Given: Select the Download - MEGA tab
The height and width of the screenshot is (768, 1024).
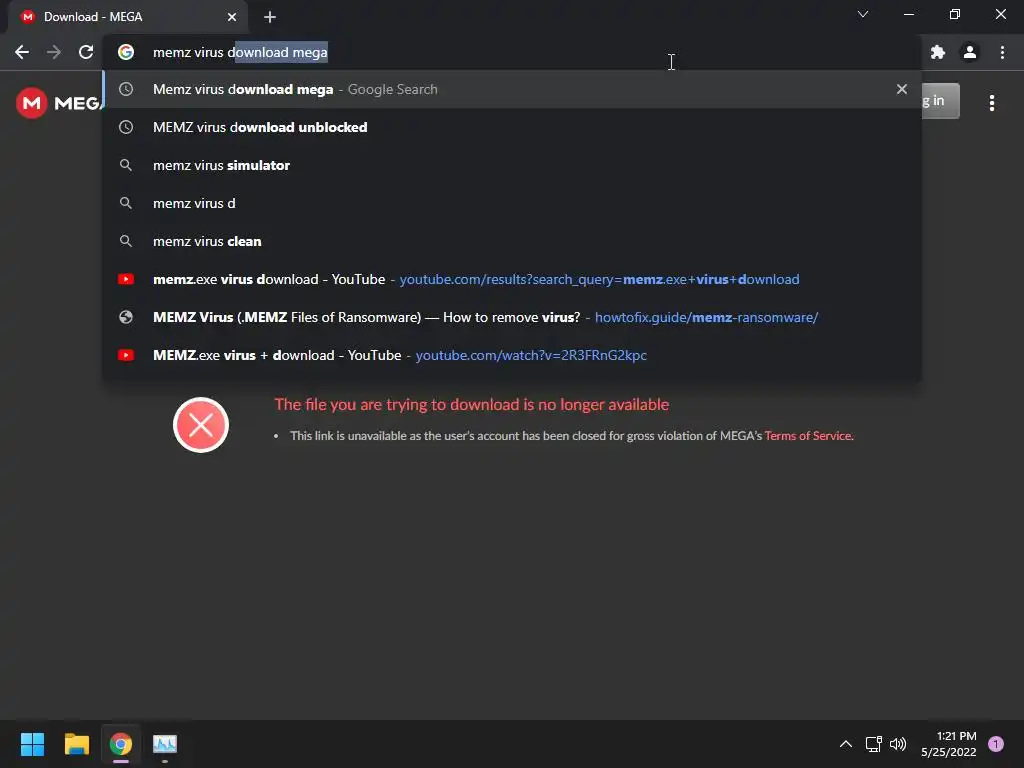Looking at the screenshot, I should [x=127, y=17].
